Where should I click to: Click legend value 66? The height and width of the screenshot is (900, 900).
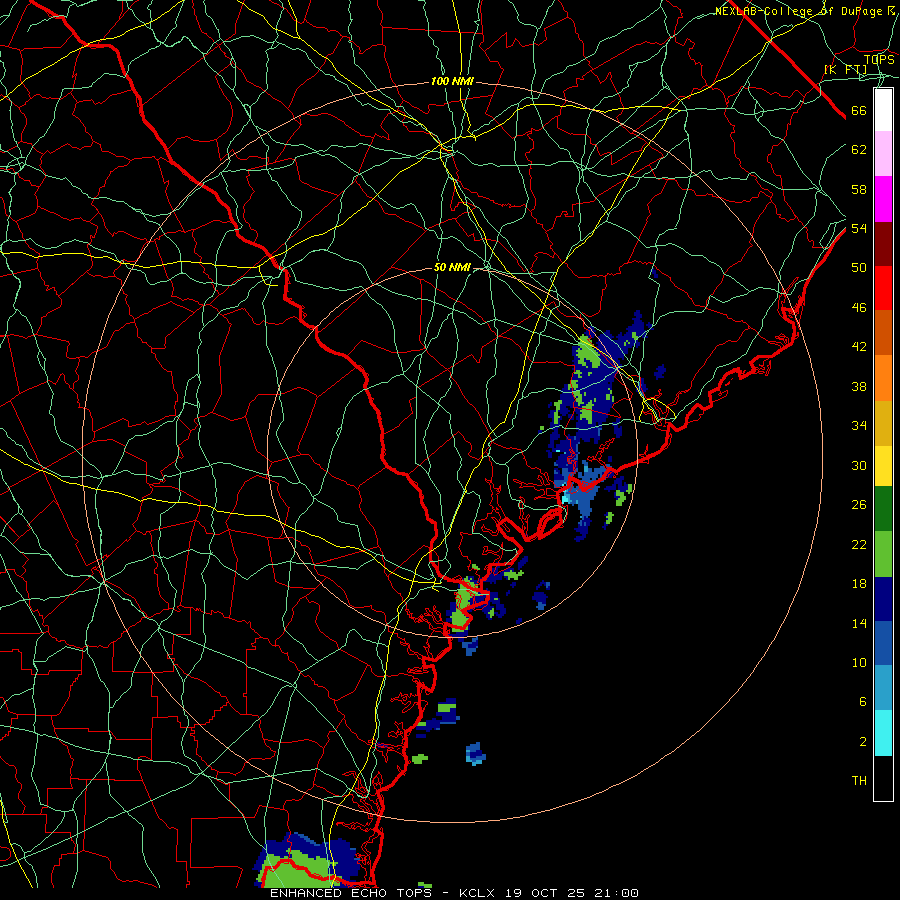coord(859,110)
